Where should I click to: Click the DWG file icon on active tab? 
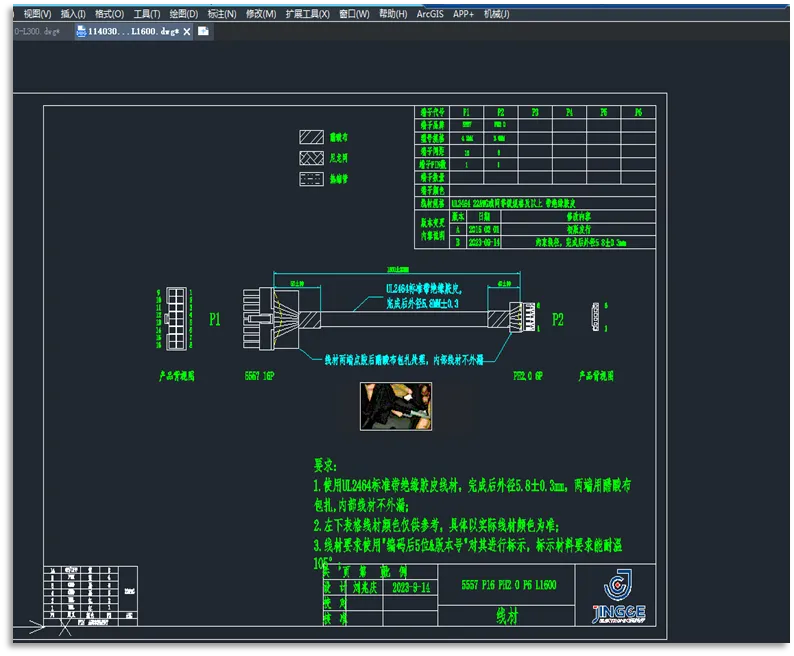(x=81, y=32)
